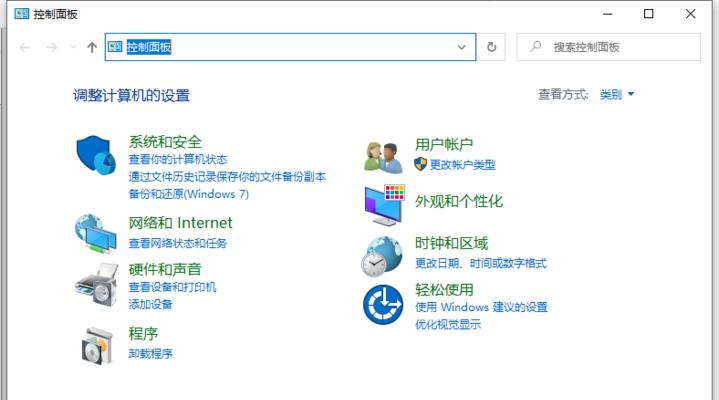Refresh the control panel view
Screen dimensions: 719x400
[491, 47]
